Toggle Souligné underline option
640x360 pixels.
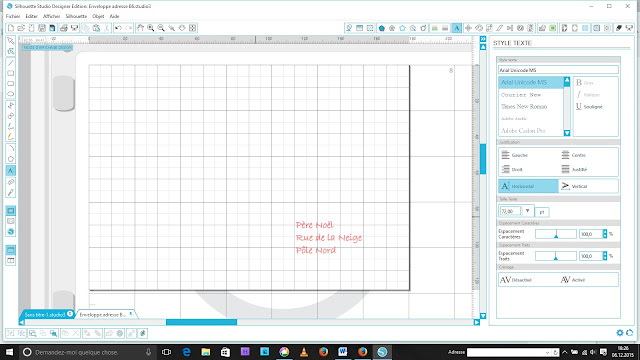[589, 107]
